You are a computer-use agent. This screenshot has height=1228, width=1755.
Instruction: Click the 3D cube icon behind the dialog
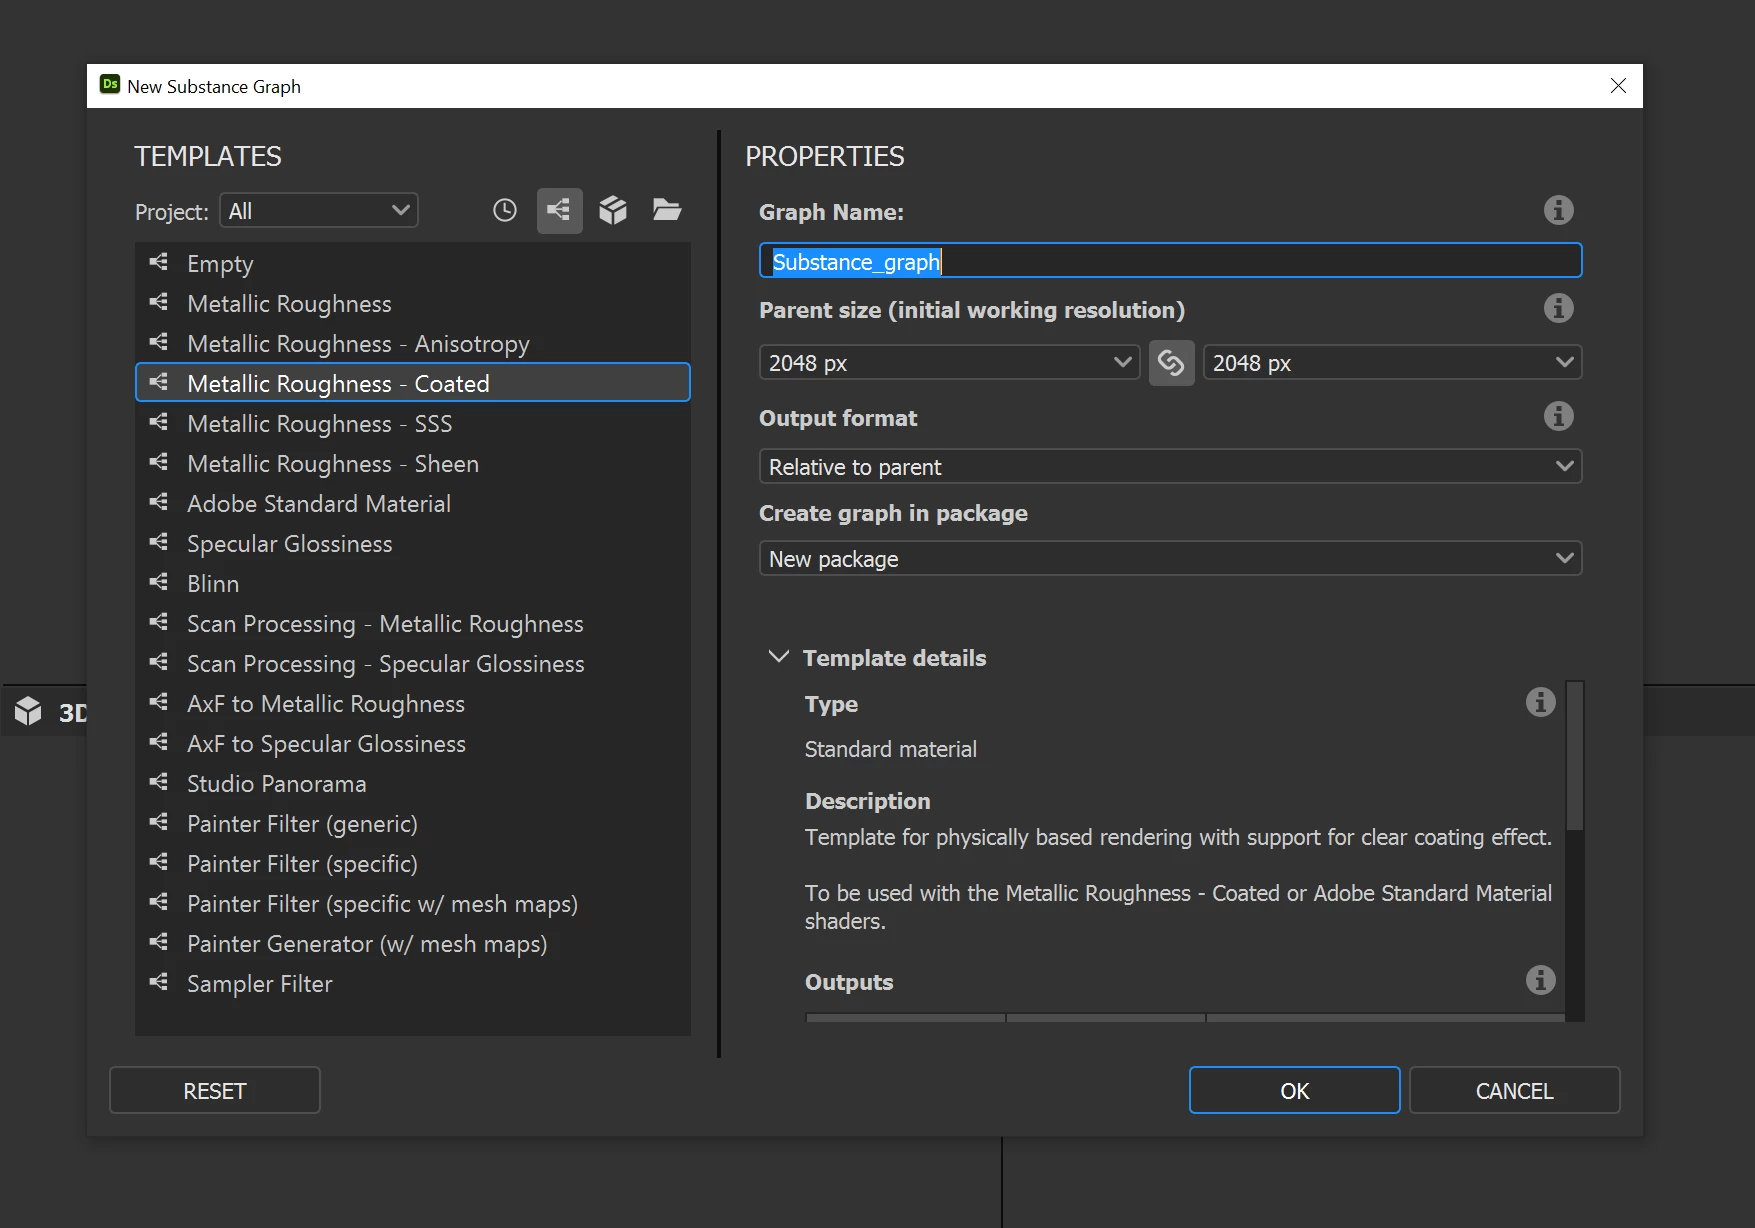tap(28, 711)
